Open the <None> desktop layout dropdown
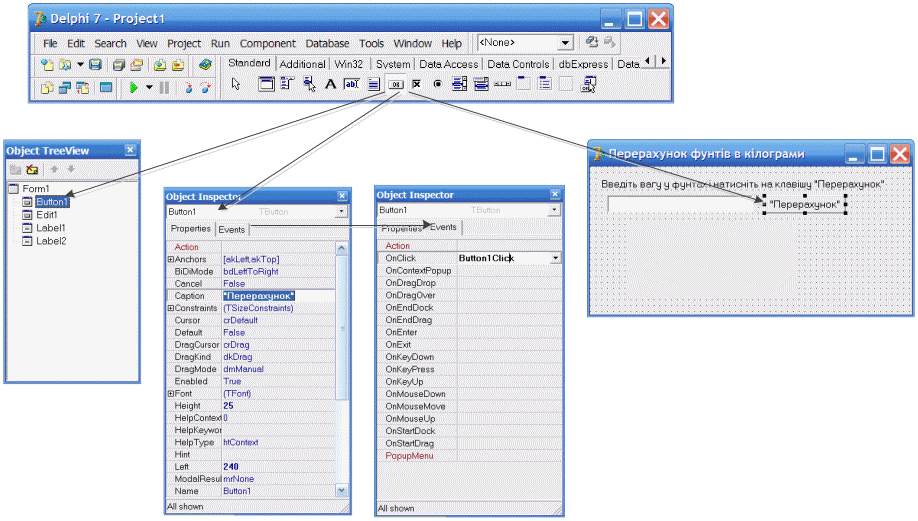Viewport: 918px width, 521px height. pyautogui.click(x=565, y=43)
